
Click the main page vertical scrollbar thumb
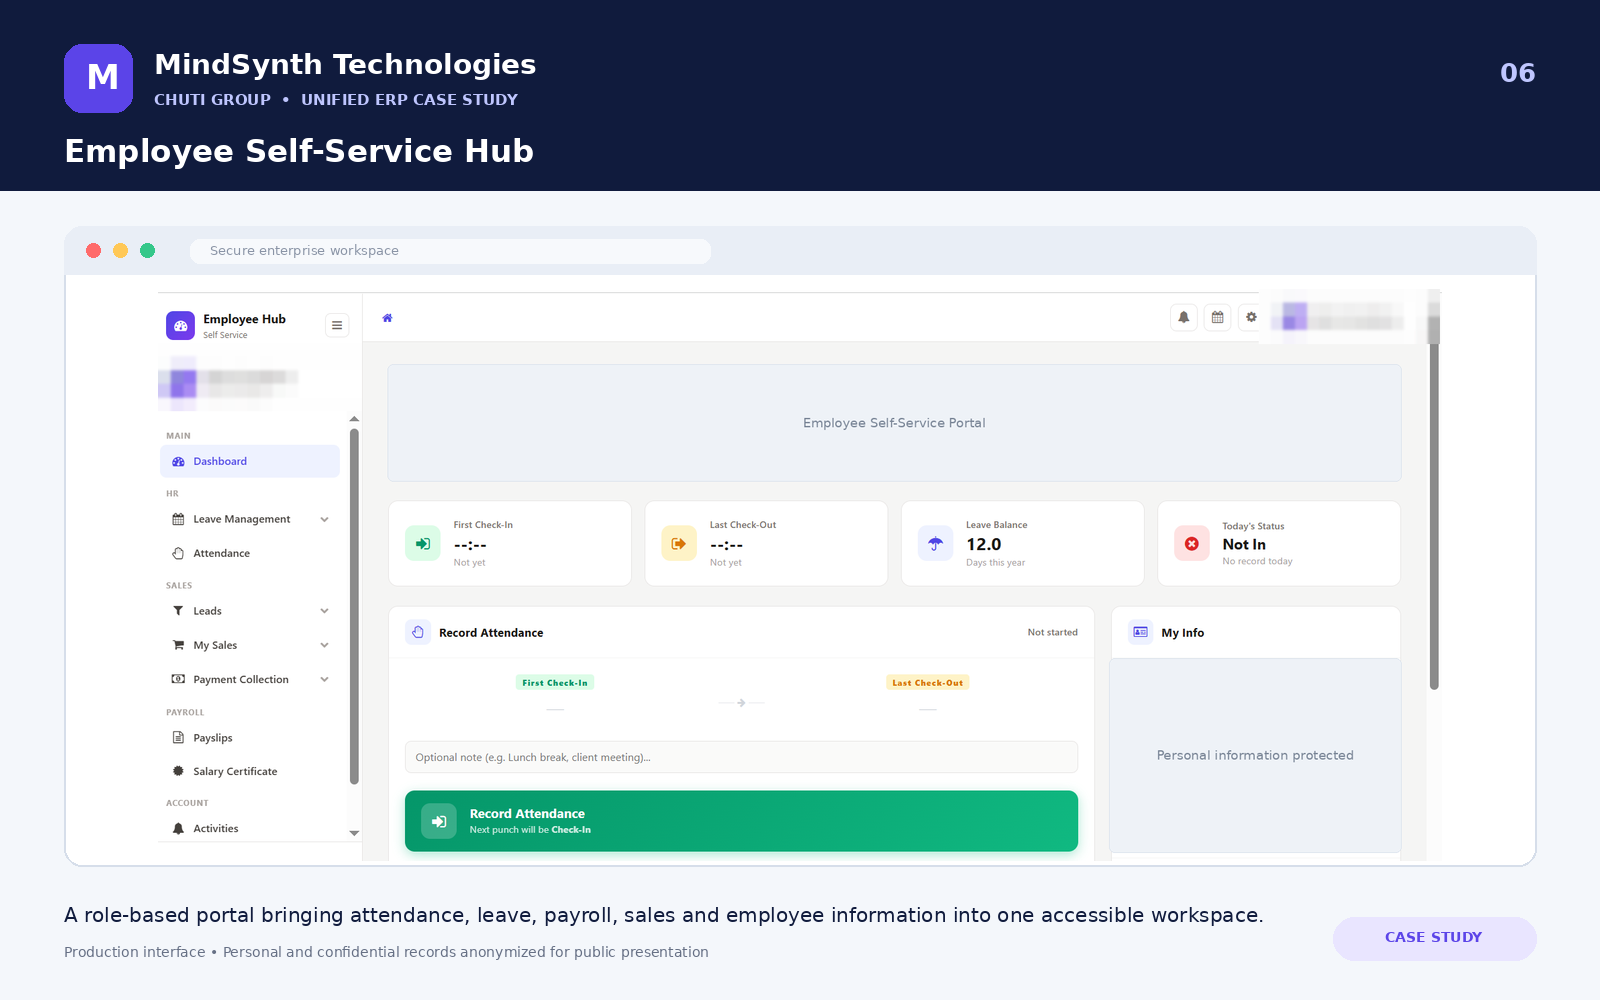click(1434, 517)
